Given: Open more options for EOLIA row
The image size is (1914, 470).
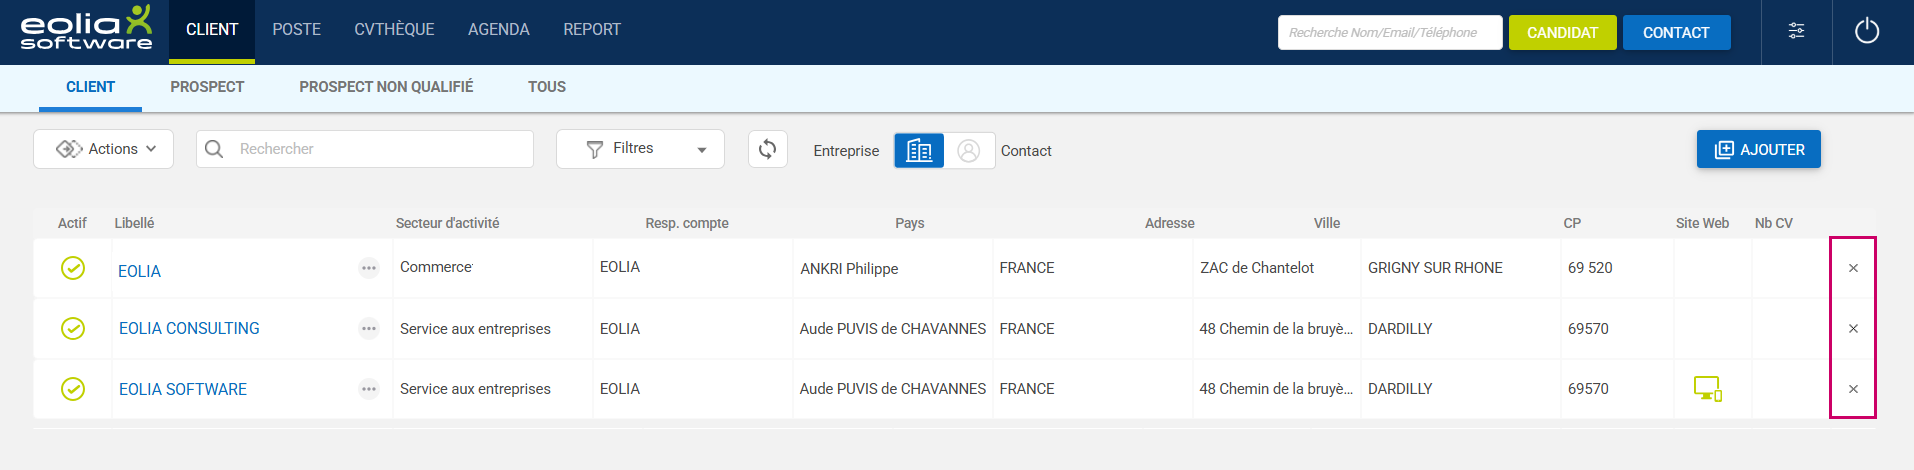Looking at the screenshot, I should click(x=369, y=268).
